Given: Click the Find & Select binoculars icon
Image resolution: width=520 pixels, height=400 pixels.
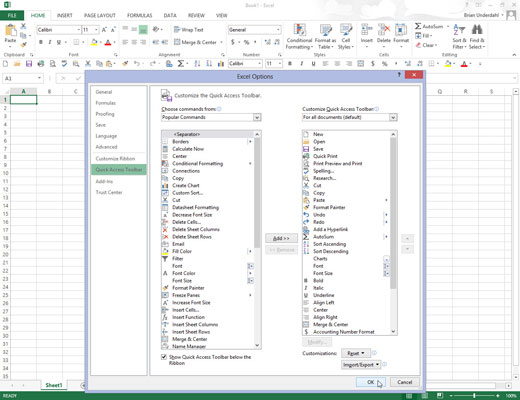Looking at the screenshot, I should click(477, 30).
